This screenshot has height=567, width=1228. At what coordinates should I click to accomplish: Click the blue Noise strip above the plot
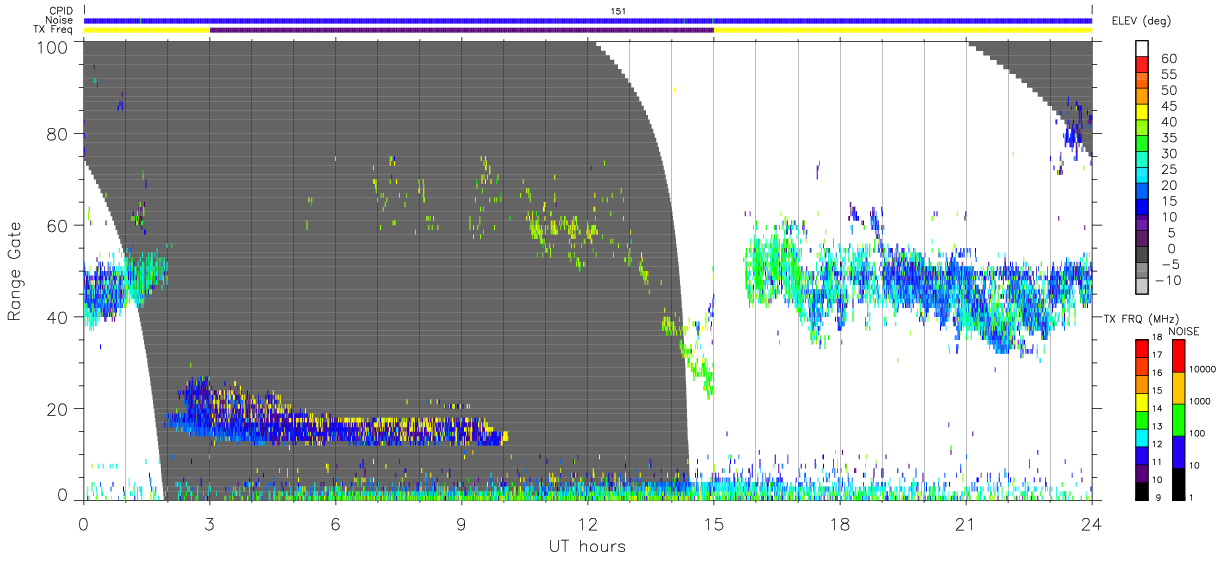[588, 20]
